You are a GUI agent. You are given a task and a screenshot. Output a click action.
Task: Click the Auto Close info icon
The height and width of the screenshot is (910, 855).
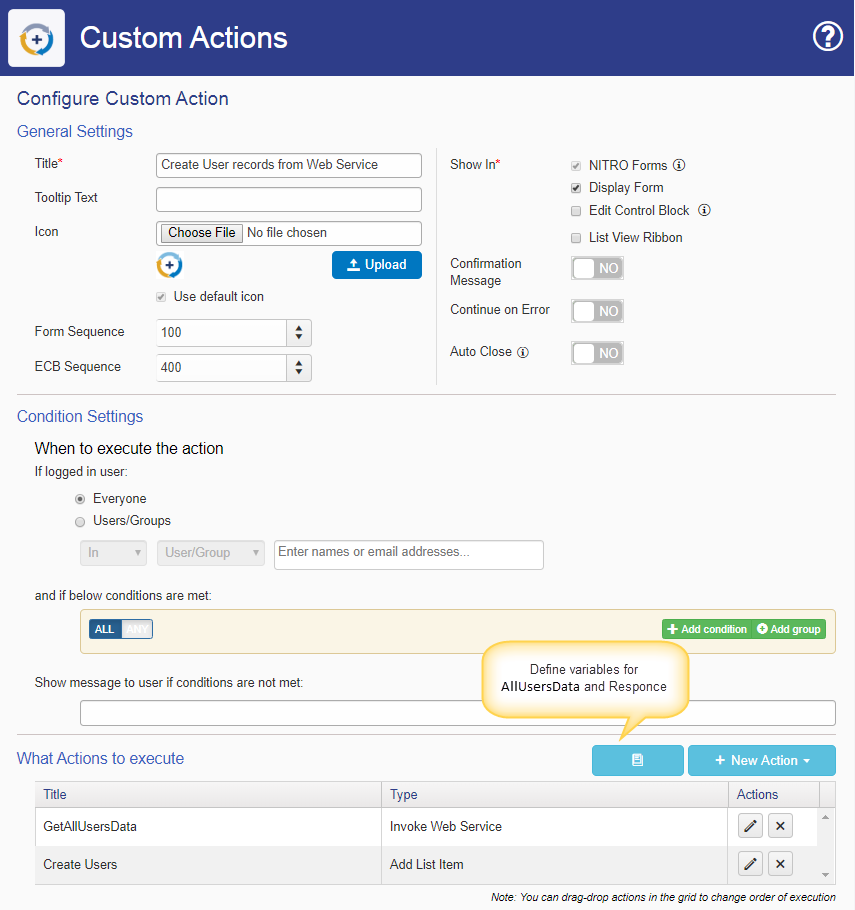(523, 352)
